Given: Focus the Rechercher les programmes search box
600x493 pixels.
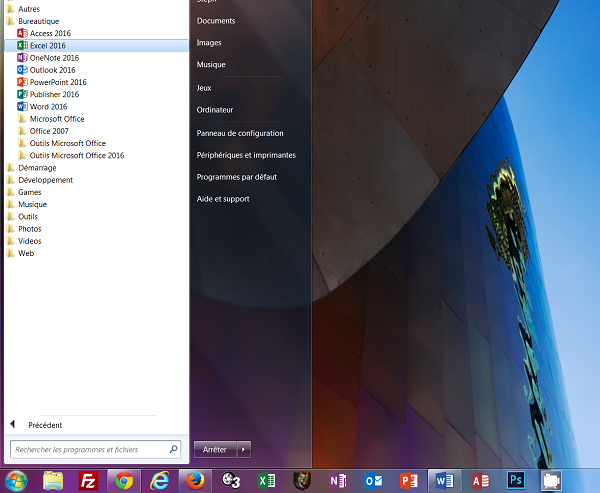Looking at the screenshot, I should click(x=96, y=450).
